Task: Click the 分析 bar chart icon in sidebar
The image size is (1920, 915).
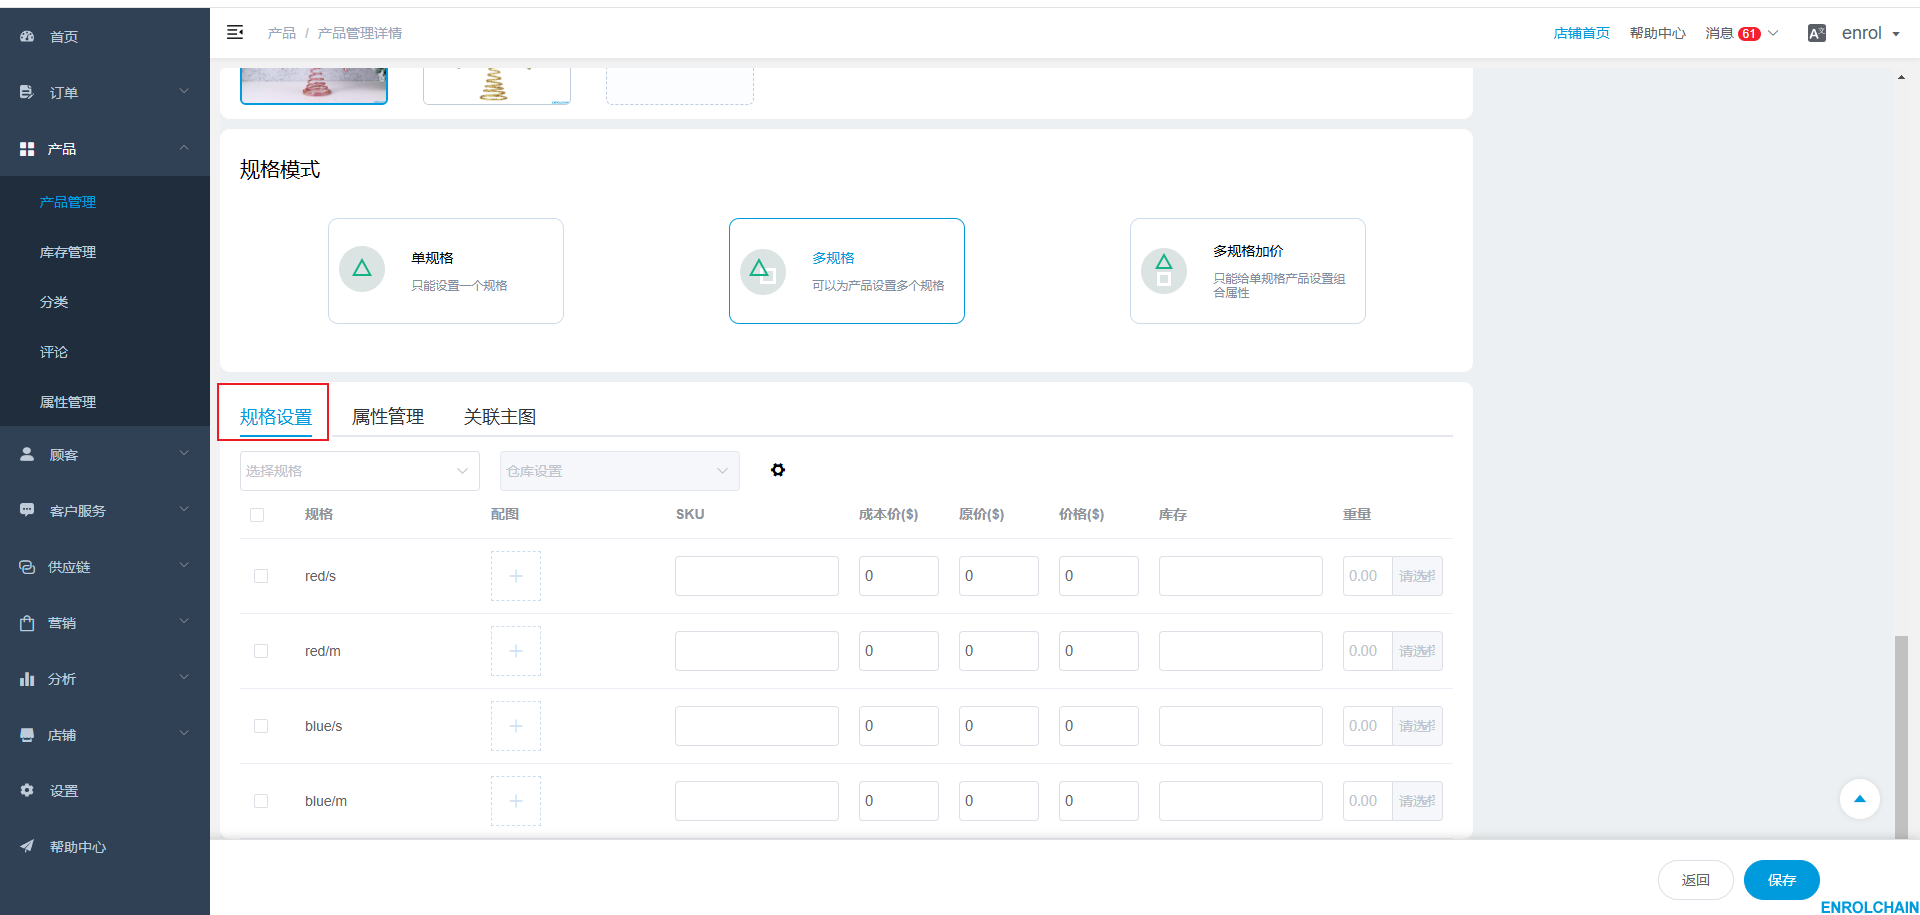Action: 27,678
